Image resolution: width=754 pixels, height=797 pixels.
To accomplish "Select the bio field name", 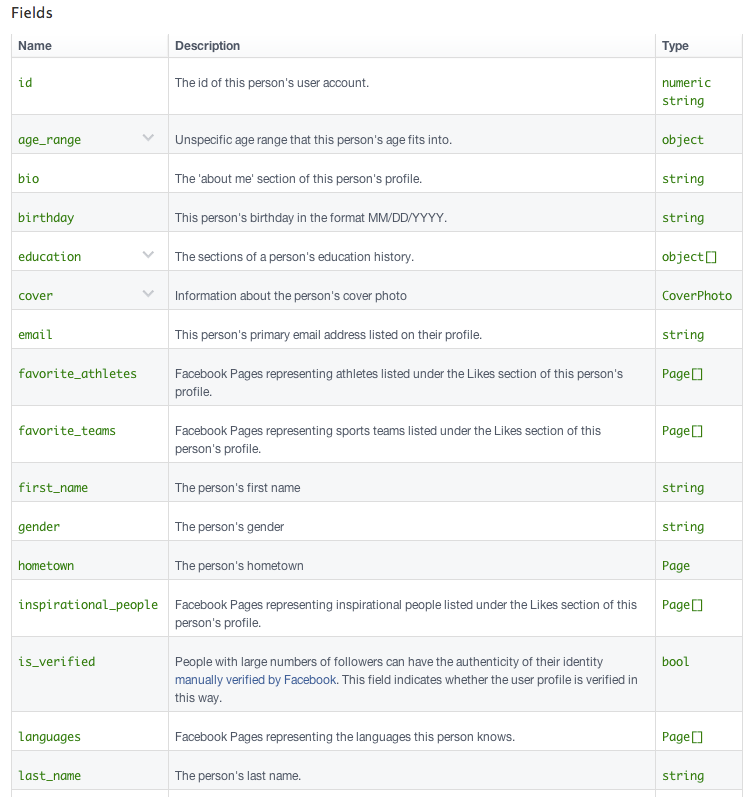I will 29,179.
